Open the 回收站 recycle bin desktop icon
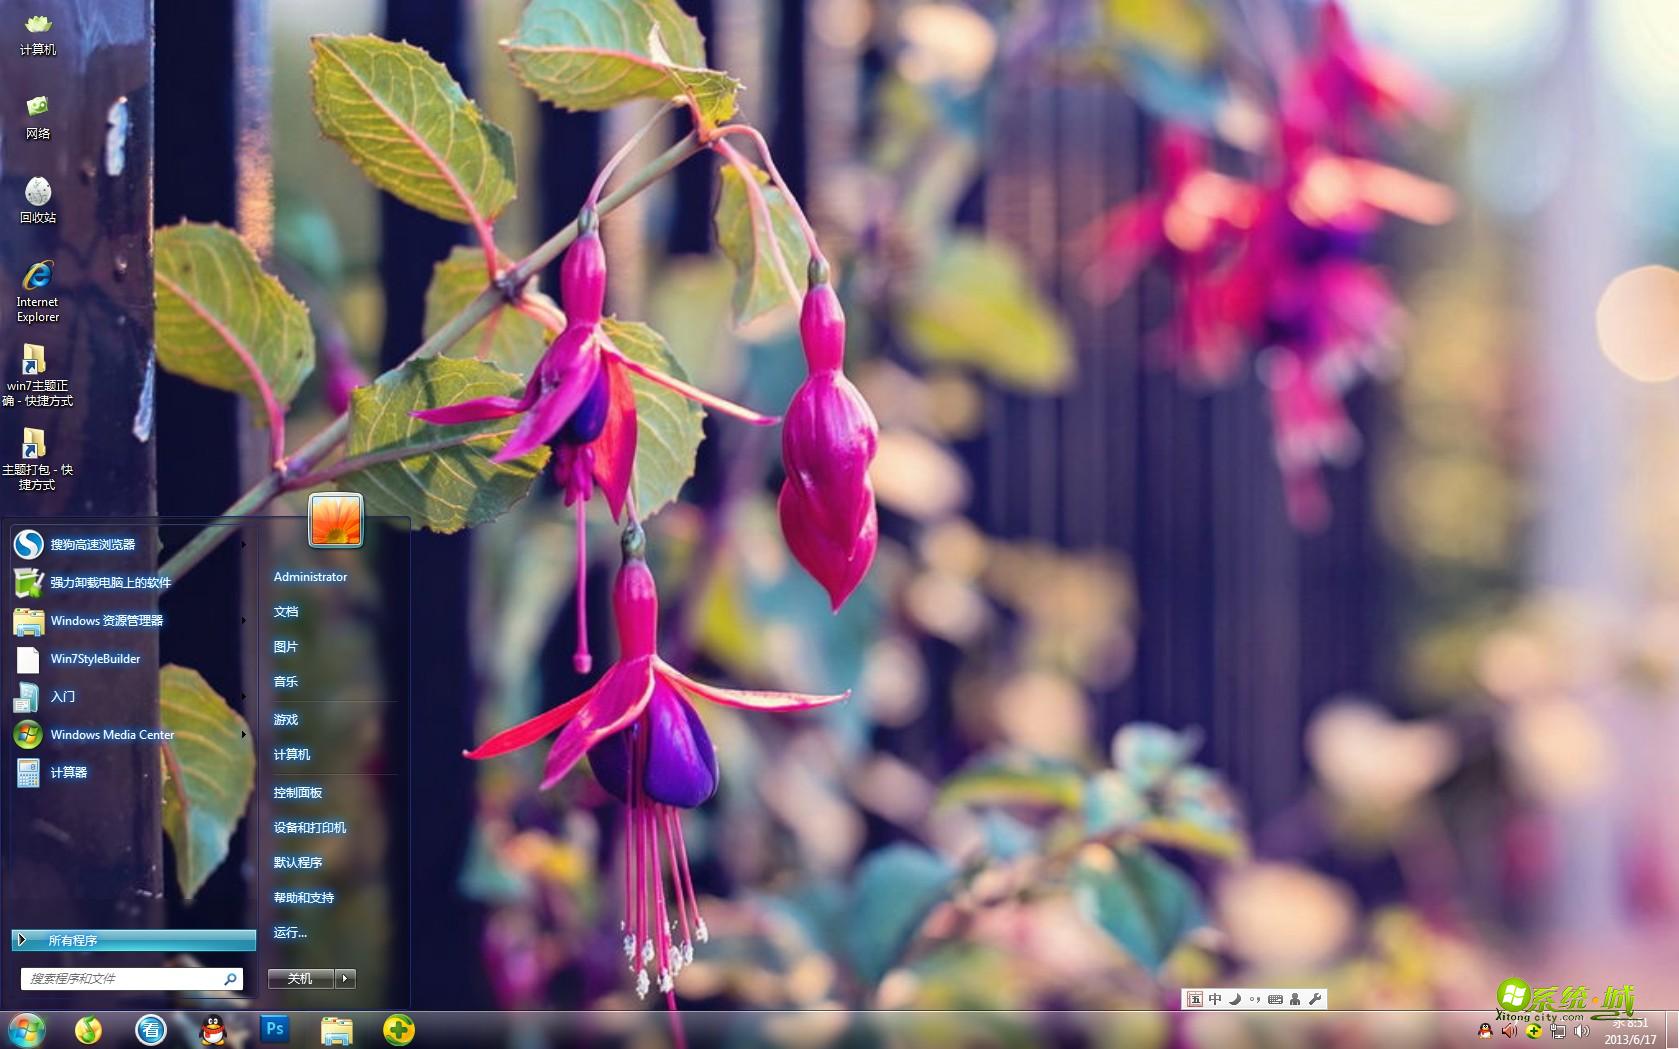 (38, 199)
